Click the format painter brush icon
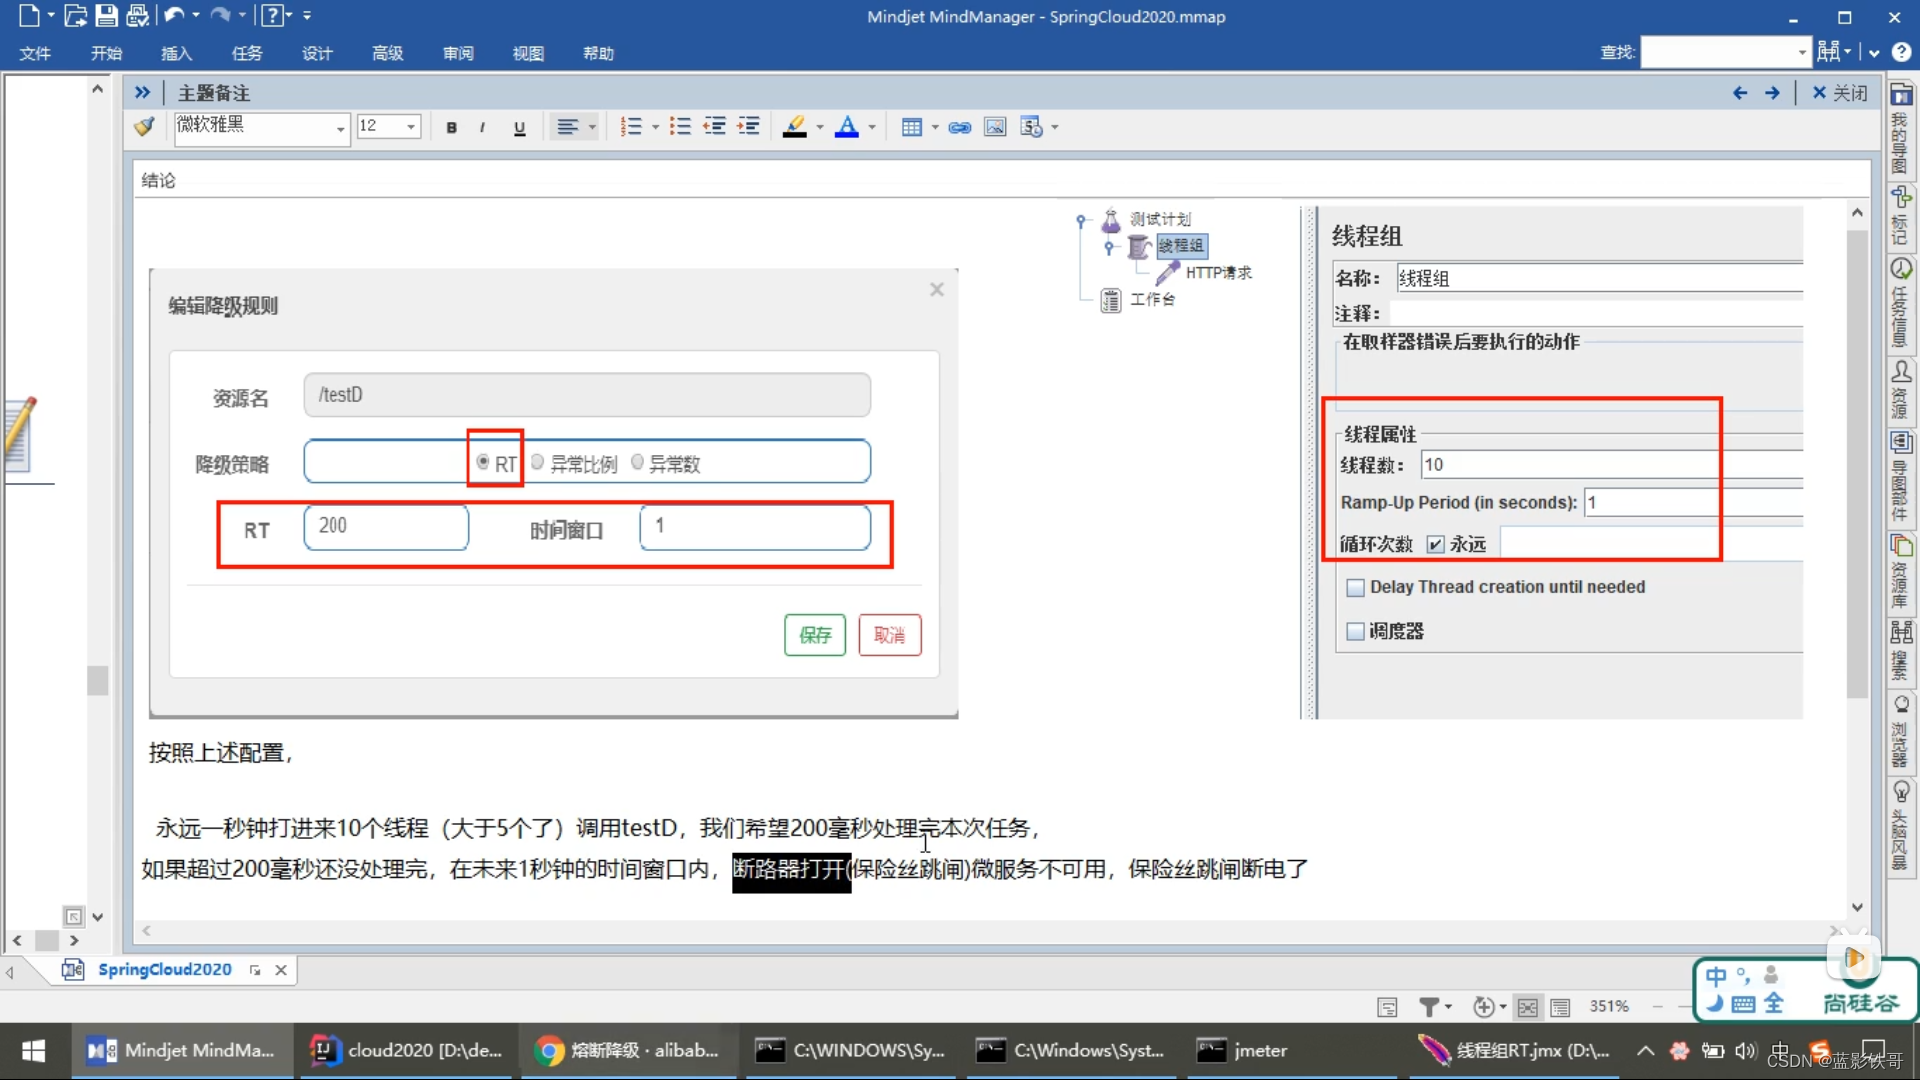Screen dimensions: 1920x1080 click(145, 127)
